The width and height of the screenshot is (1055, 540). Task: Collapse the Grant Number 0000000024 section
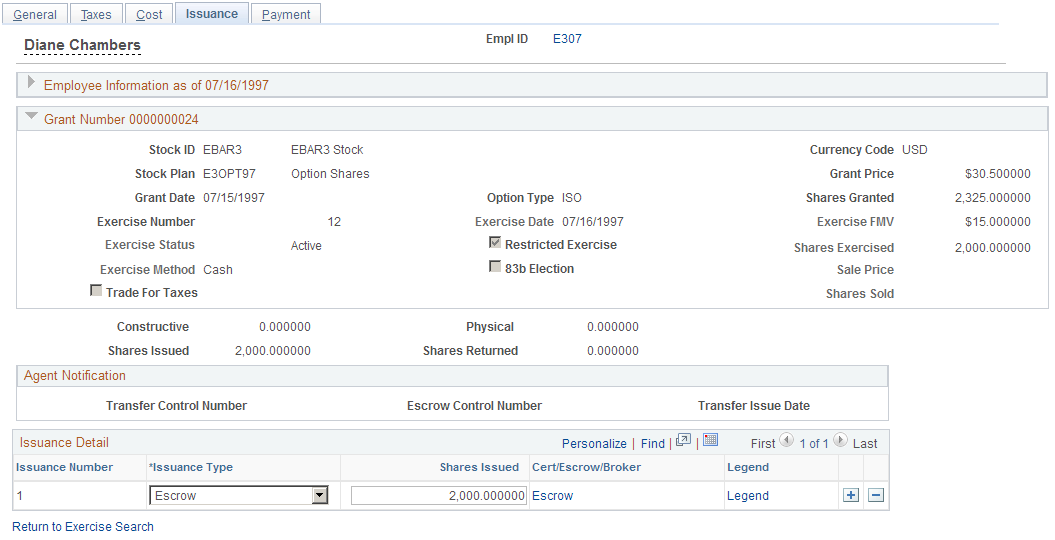31,116
